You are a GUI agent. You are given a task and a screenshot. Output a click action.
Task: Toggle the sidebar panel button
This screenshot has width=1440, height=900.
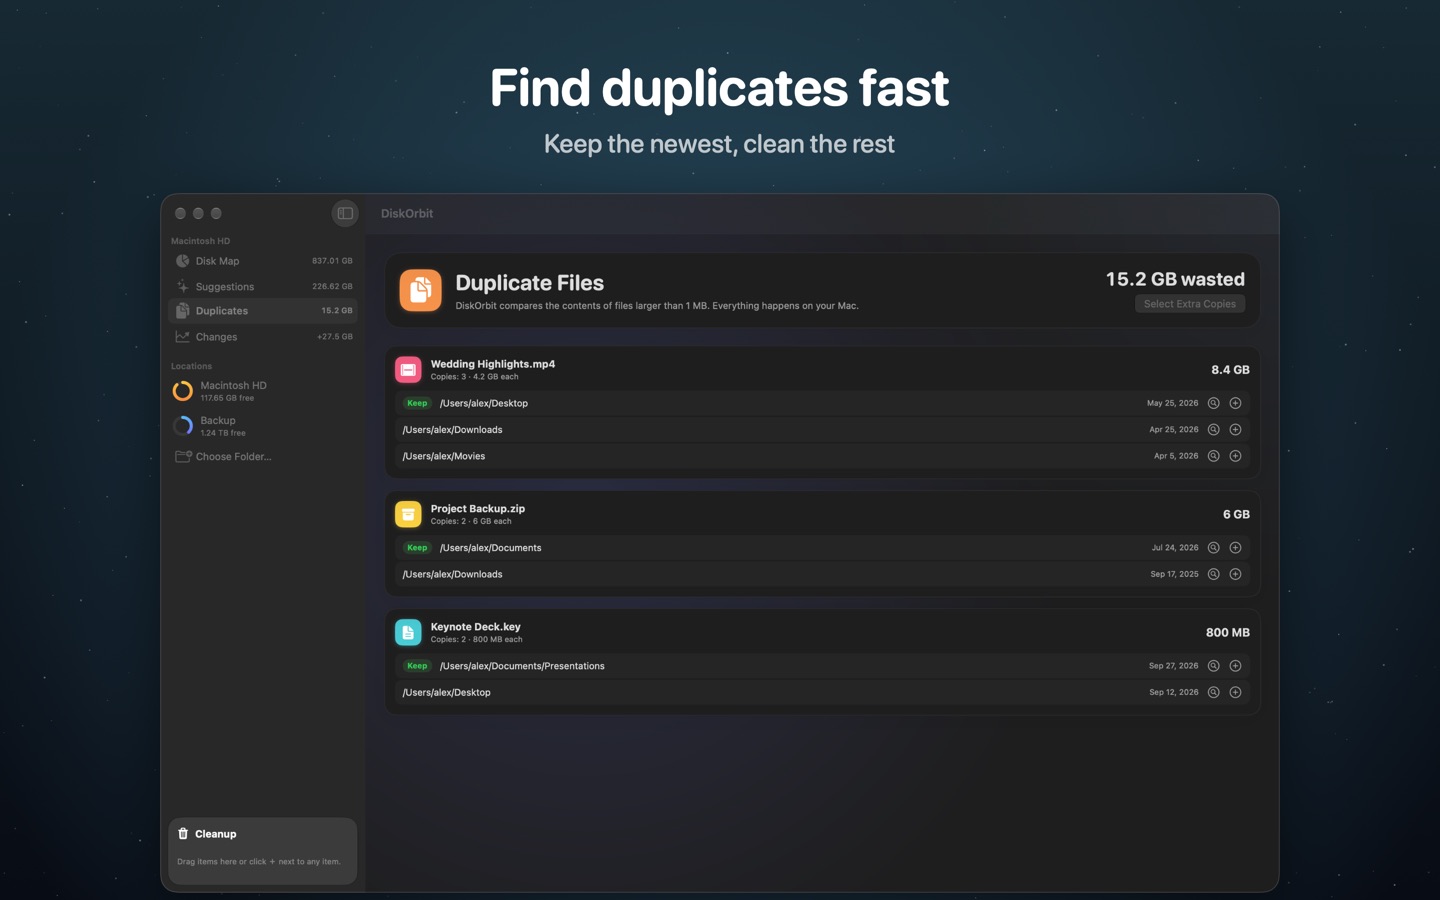click(345, 213)
